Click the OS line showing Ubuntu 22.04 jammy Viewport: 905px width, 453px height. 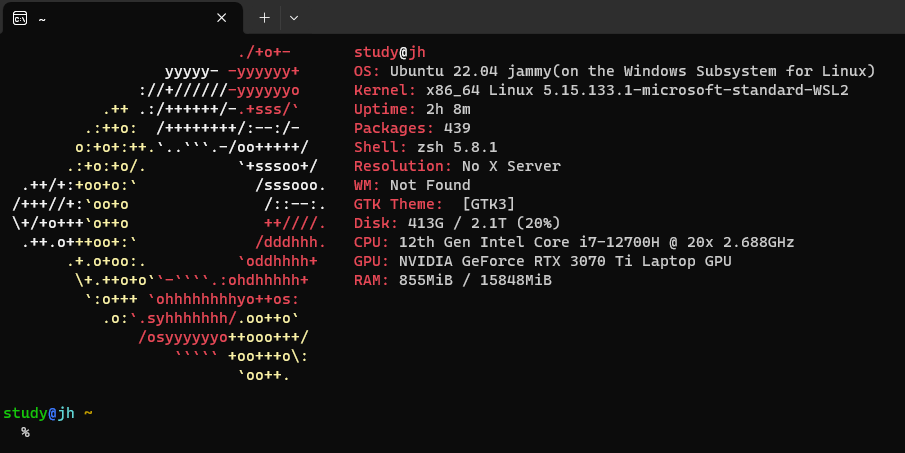[614, 71]
